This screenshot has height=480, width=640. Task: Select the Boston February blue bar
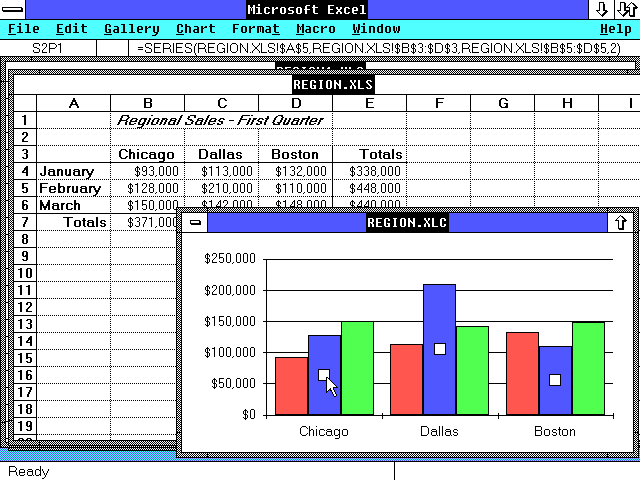(x=555, y=380)
